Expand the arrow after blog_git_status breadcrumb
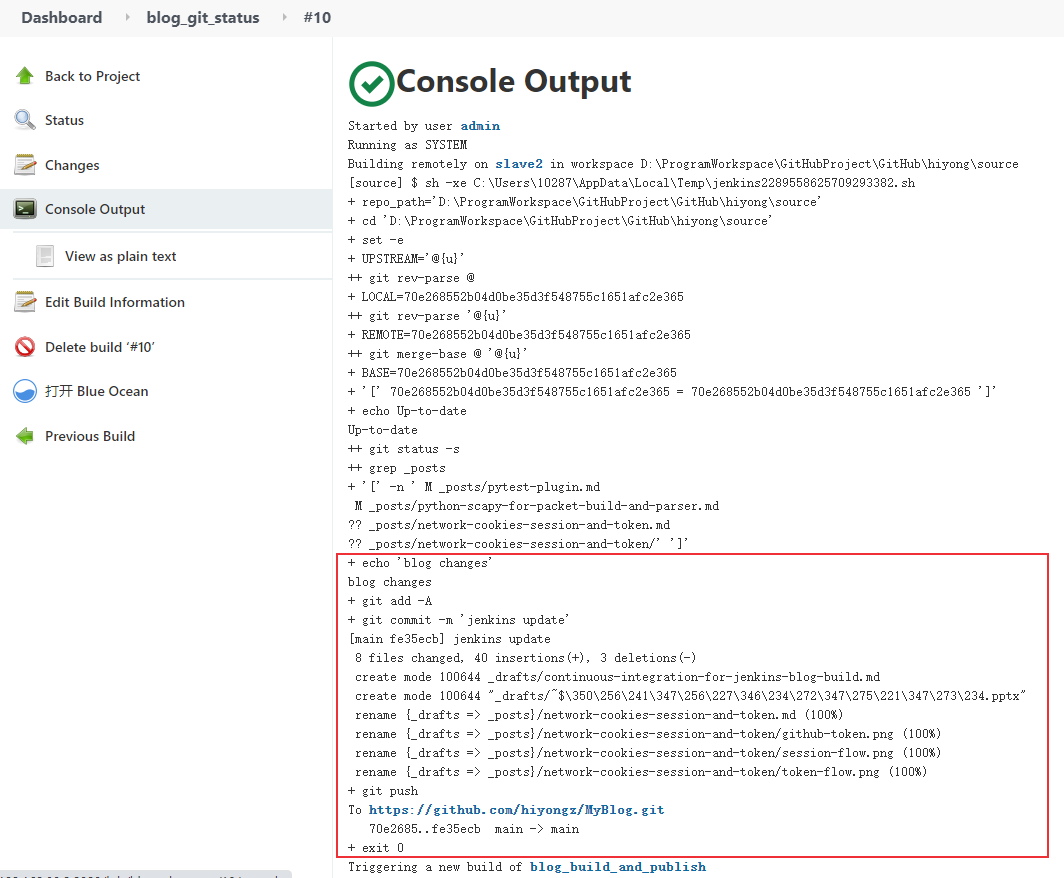The height and width of the screenshot is (878, 1064). click(x=284, y=18)
